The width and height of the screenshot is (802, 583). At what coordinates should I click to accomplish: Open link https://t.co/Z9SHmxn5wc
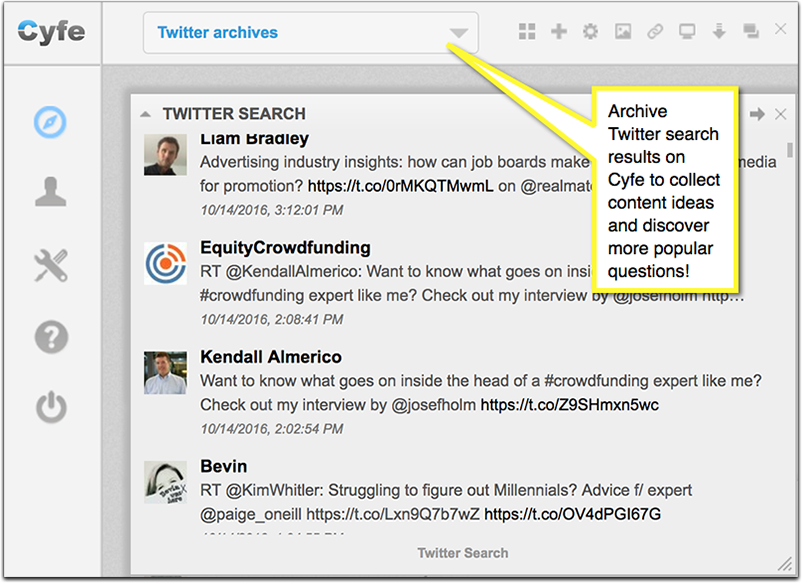click(570, 405)
